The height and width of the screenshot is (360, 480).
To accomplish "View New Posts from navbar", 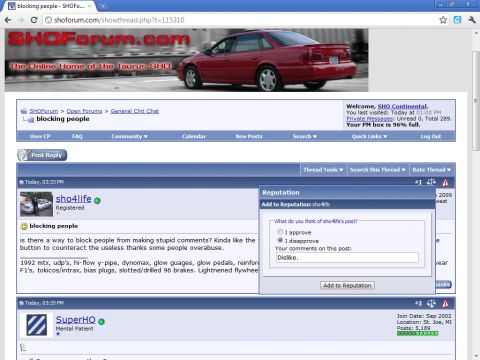I will coord(249,136).
